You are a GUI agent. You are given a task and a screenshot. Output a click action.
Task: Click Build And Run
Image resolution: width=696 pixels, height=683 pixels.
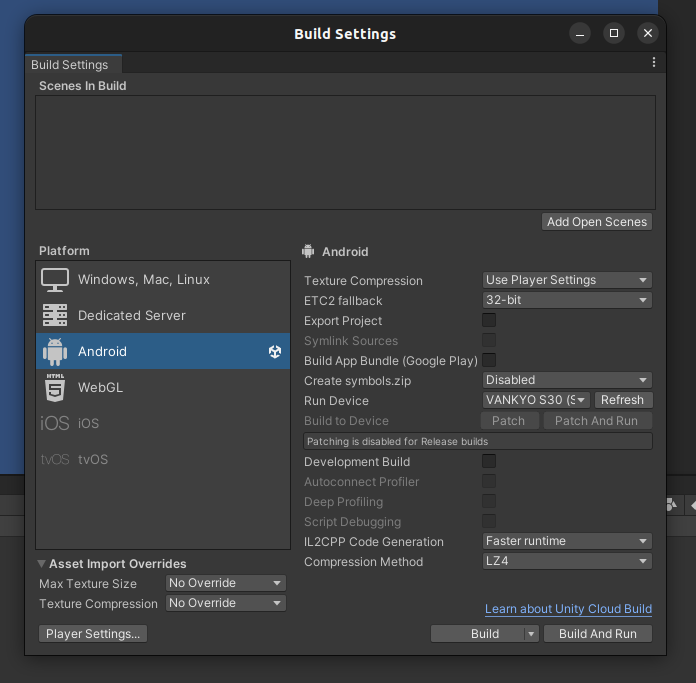click(x=597, y=634)
